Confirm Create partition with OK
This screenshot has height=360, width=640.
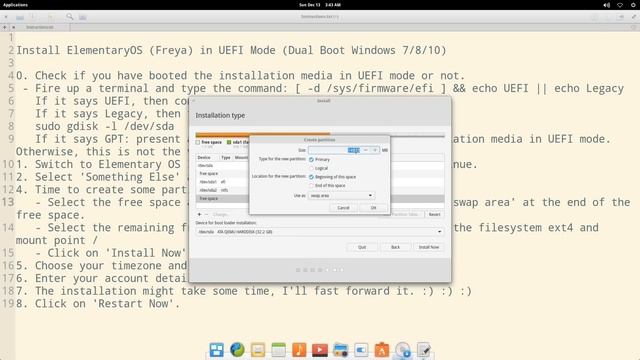pyautogui.click(x=373, y=208)
